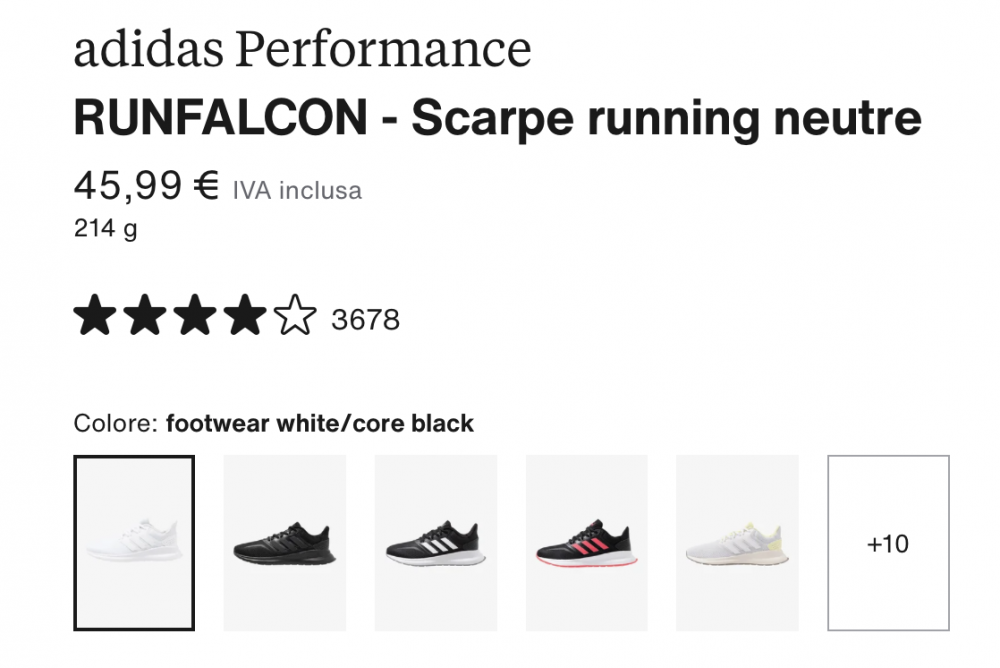Select the all-white shoe color variant
The width and height of the screenshot is (1000, 668).
click(134, 543)
